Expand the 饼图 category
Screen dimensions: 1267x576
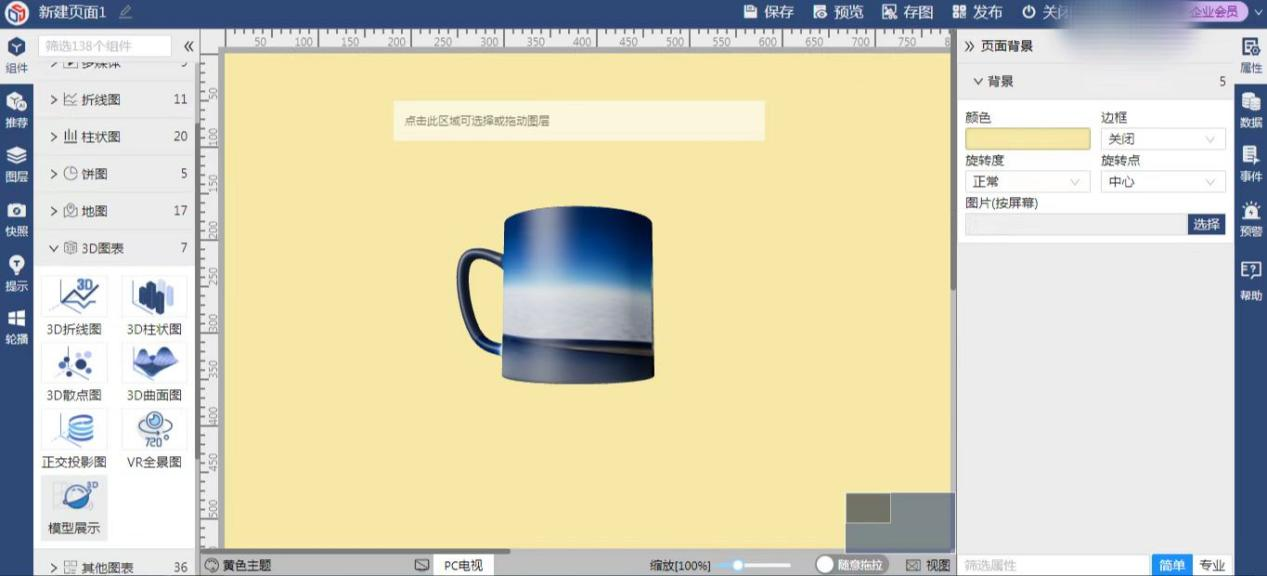click(x=118, y=173)
